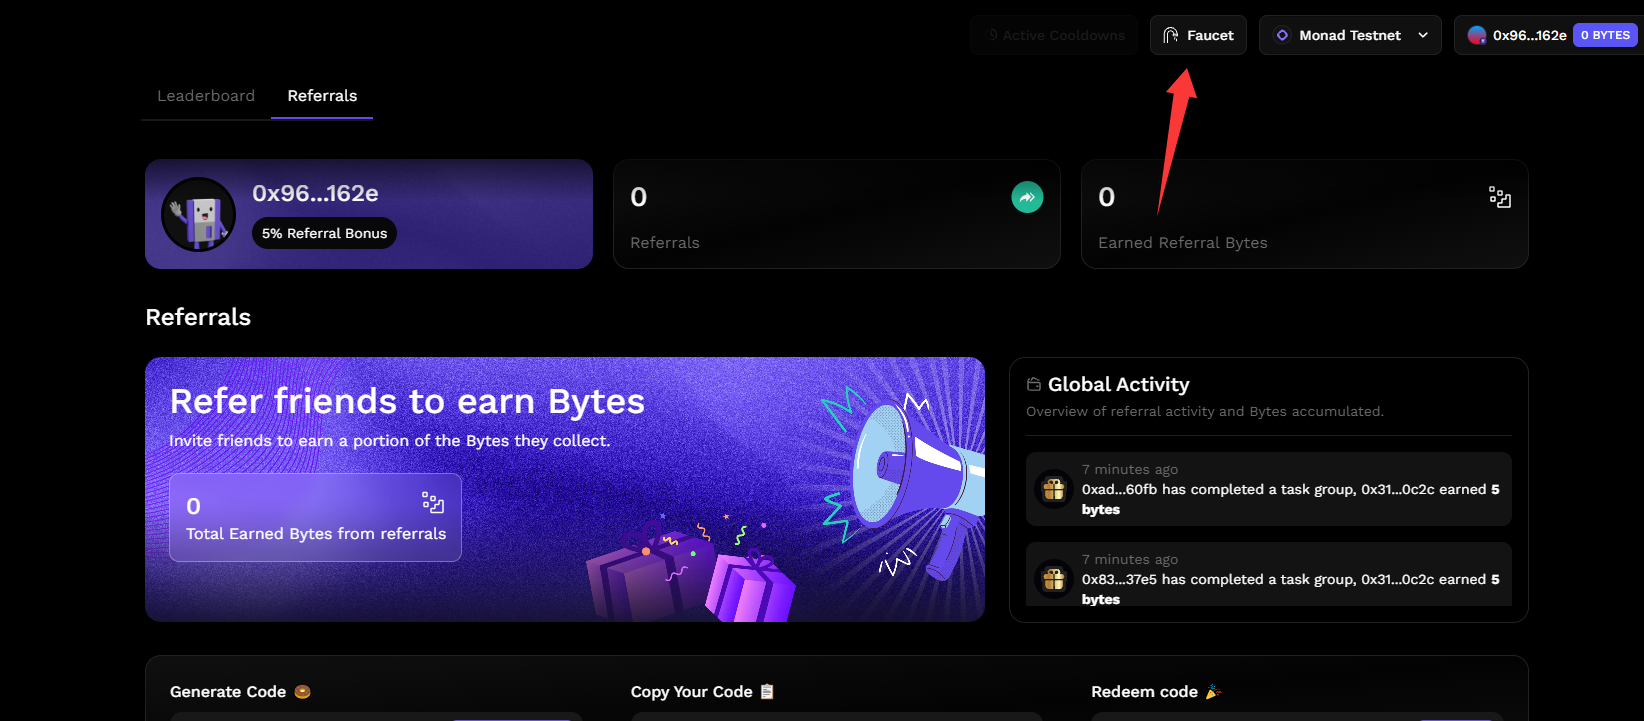Click the clipboard icon beside Copy Your Code
This screenshot has height=721, width=1644.
(767, 692)
